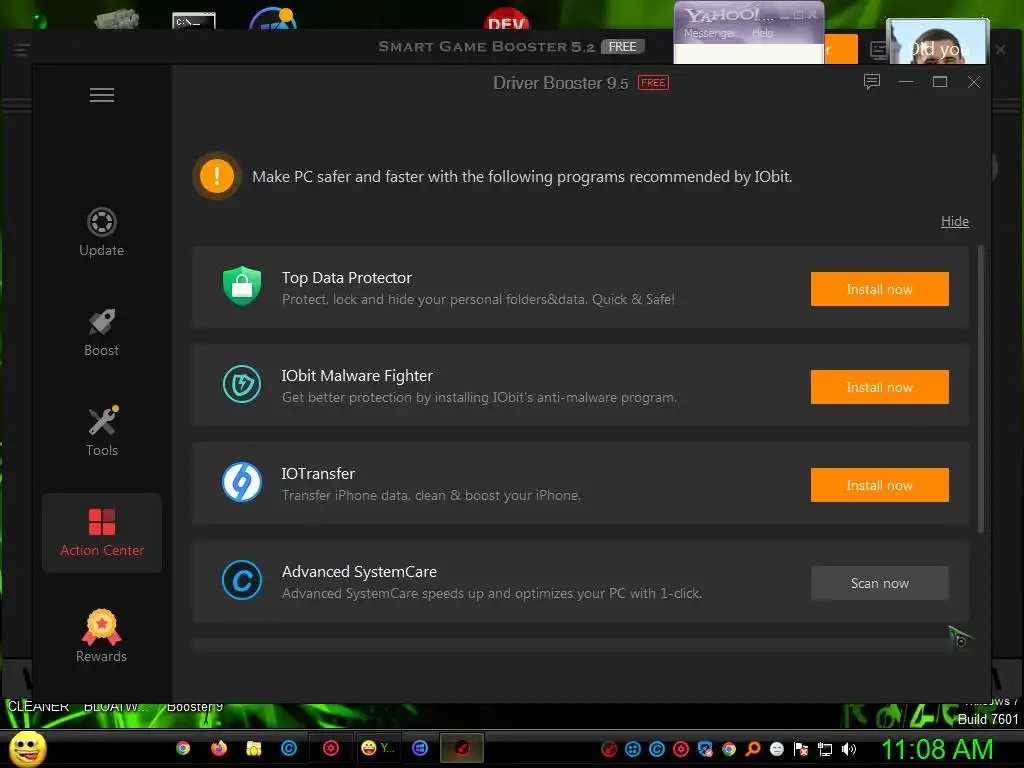This screenshot has width=1024, height=768.
Task: Open Help menu in Yahoo window
Action: 762,33
